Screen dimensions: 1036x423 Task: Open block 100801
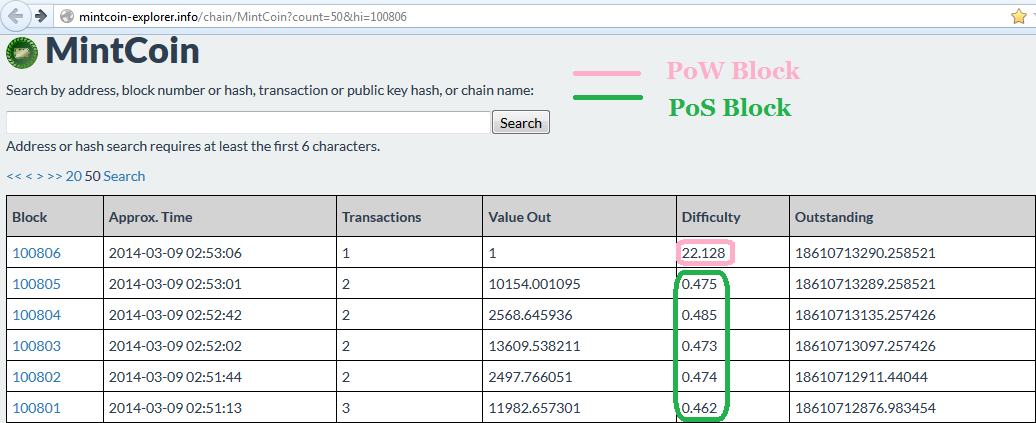coord(36,408)
